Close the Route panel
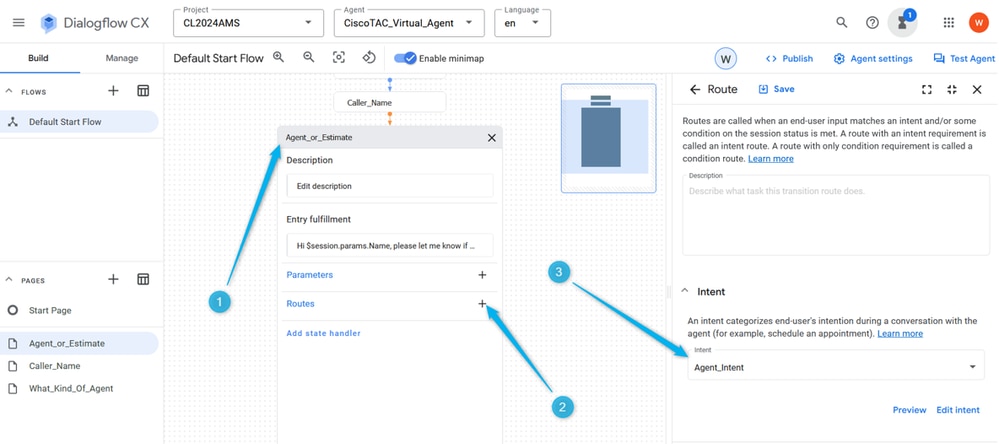Screen dimensions: 999x444 977,90
